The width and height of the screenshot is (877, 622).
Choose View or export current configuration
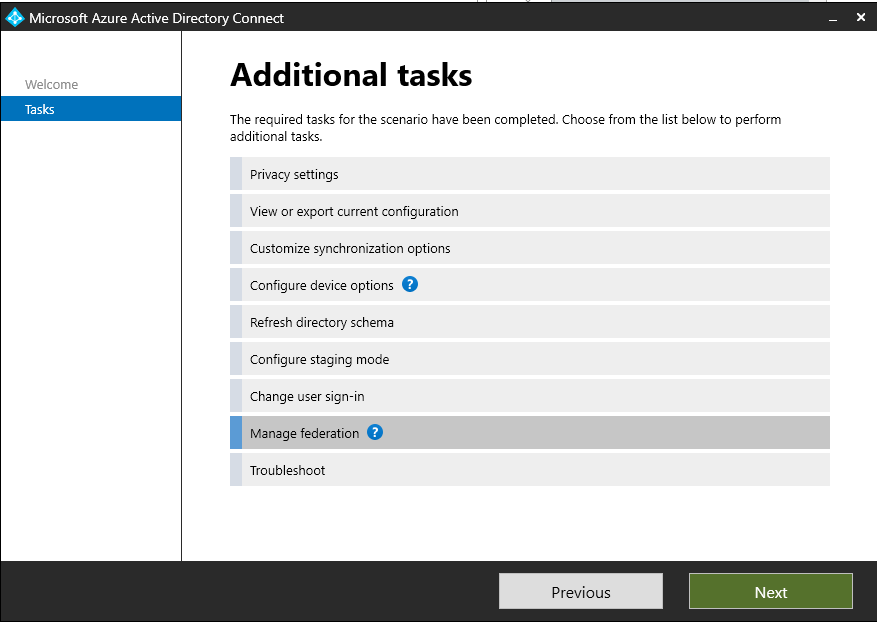pyautogui.click(x=354, y=211)
